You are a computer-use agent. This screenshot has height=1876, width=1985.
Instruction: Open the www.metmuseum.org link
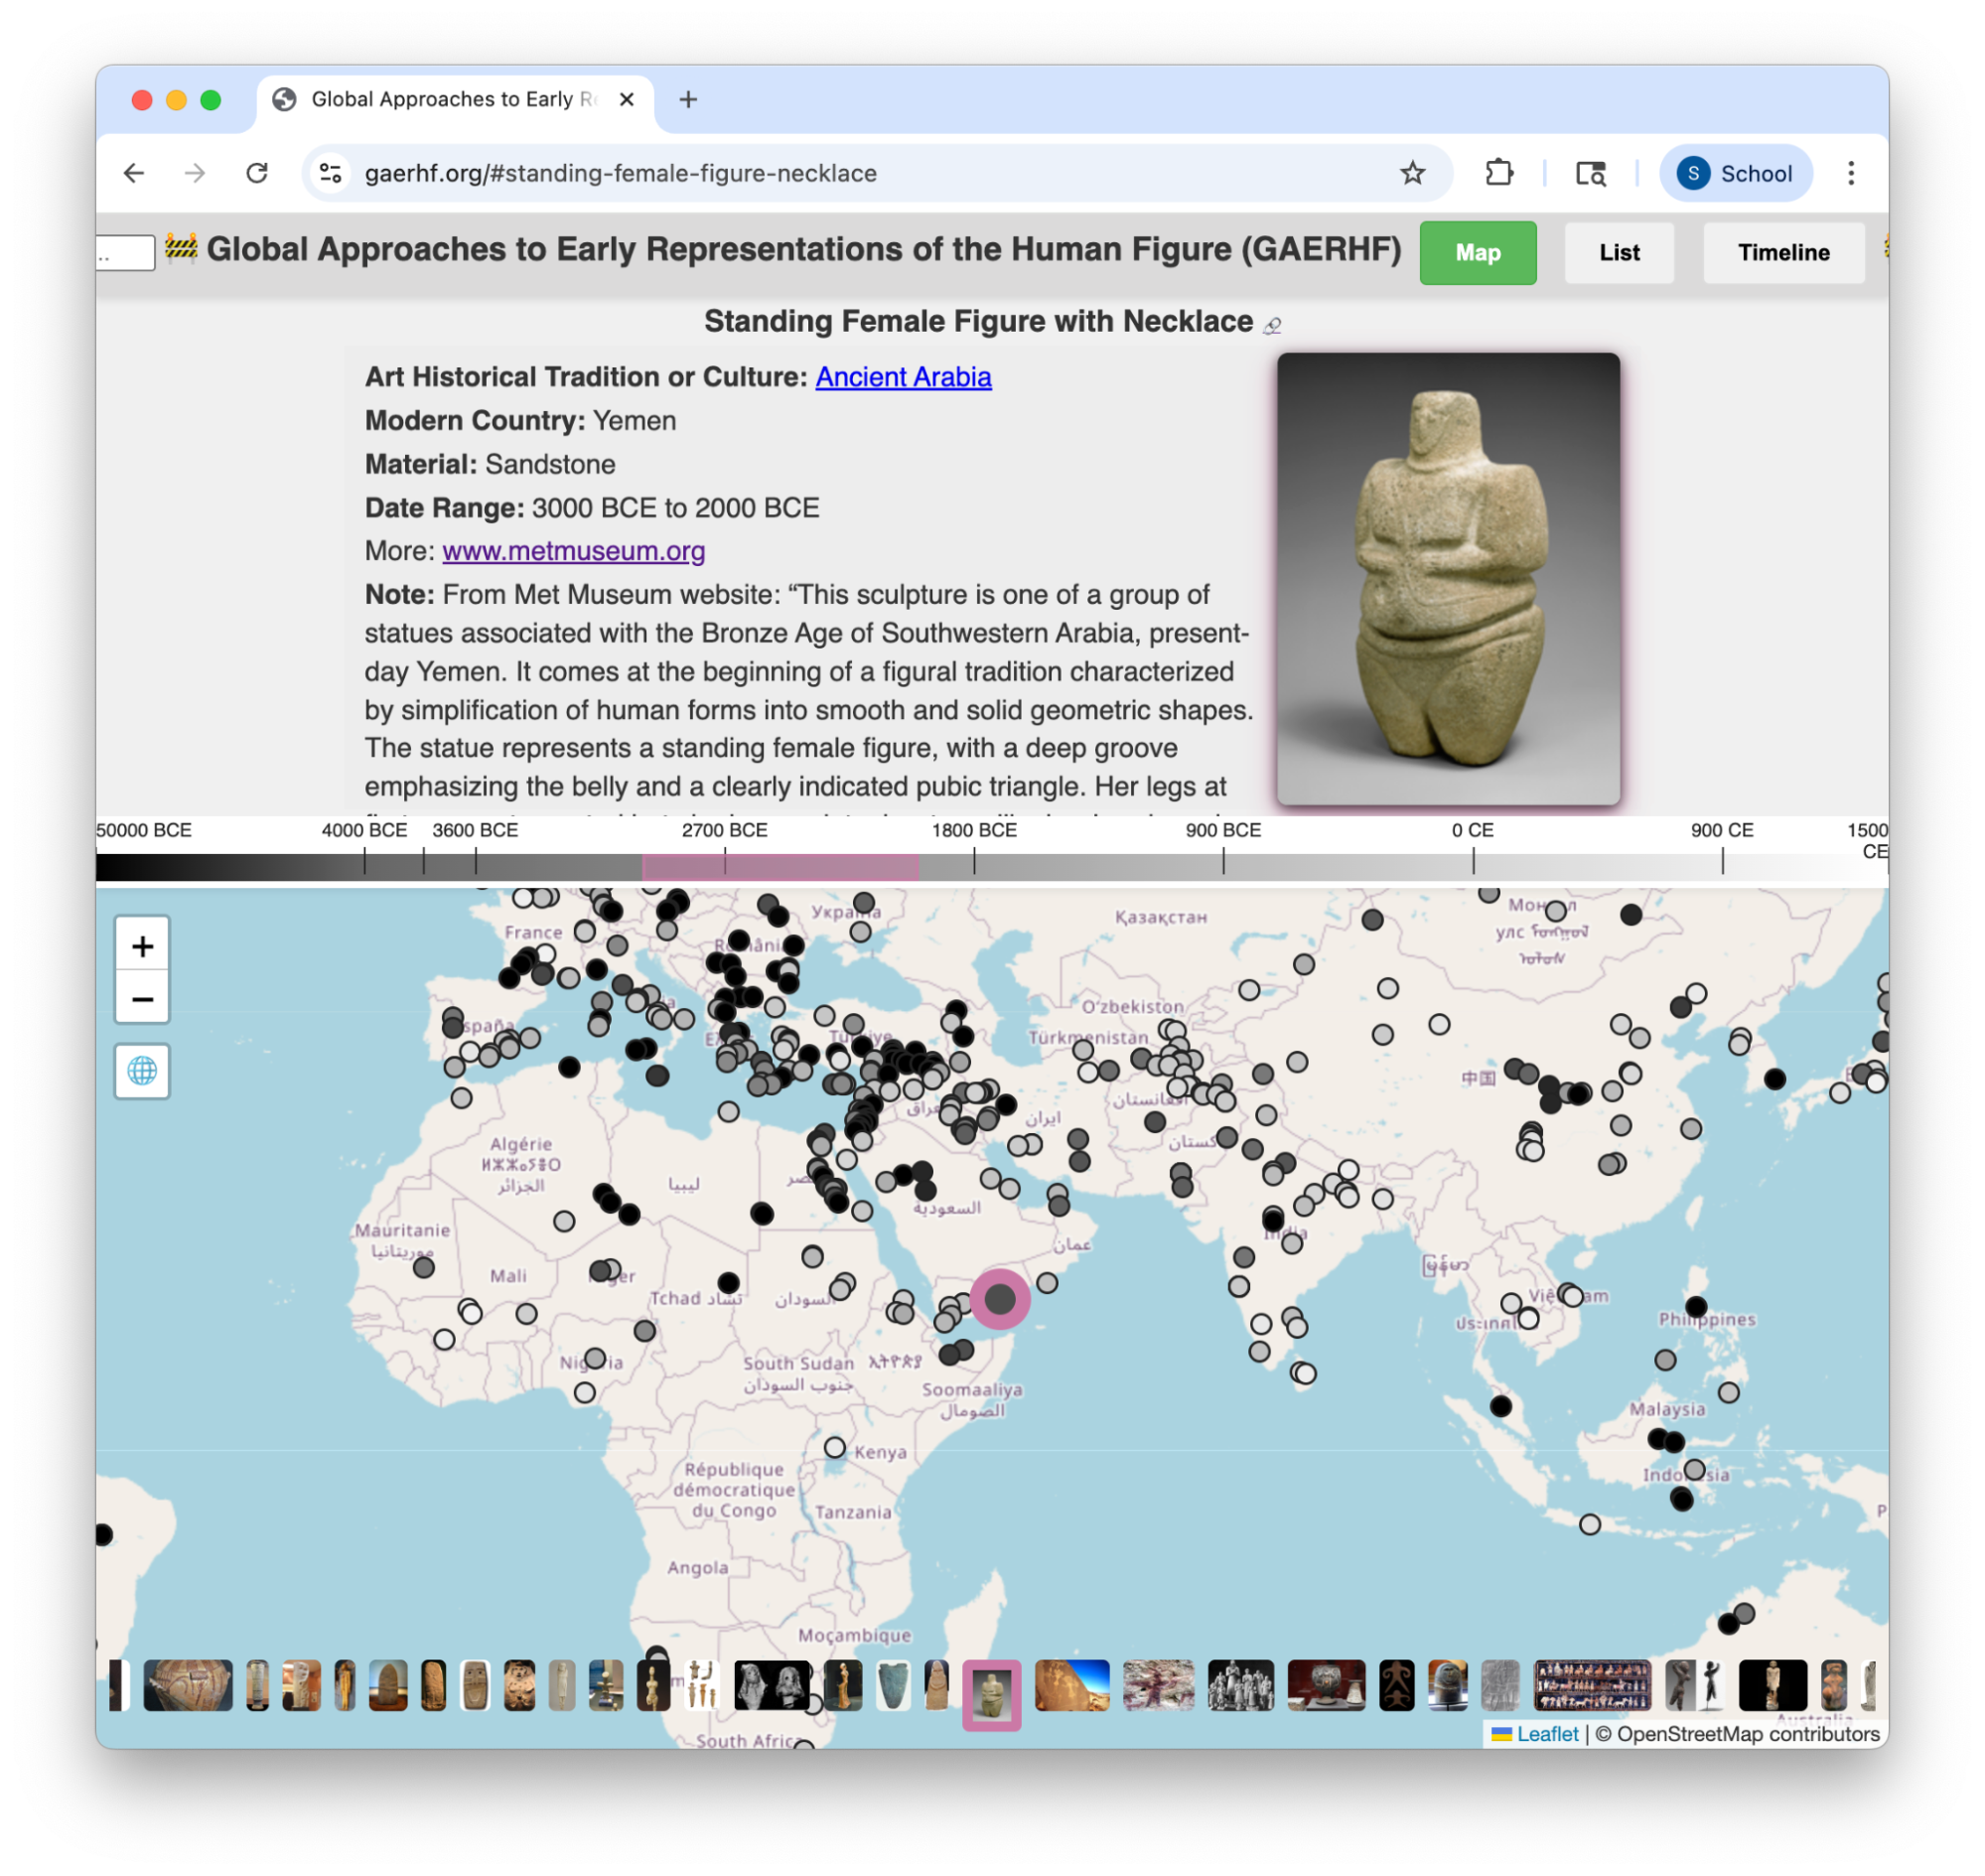pyautogui.click(x=573, y=551)
